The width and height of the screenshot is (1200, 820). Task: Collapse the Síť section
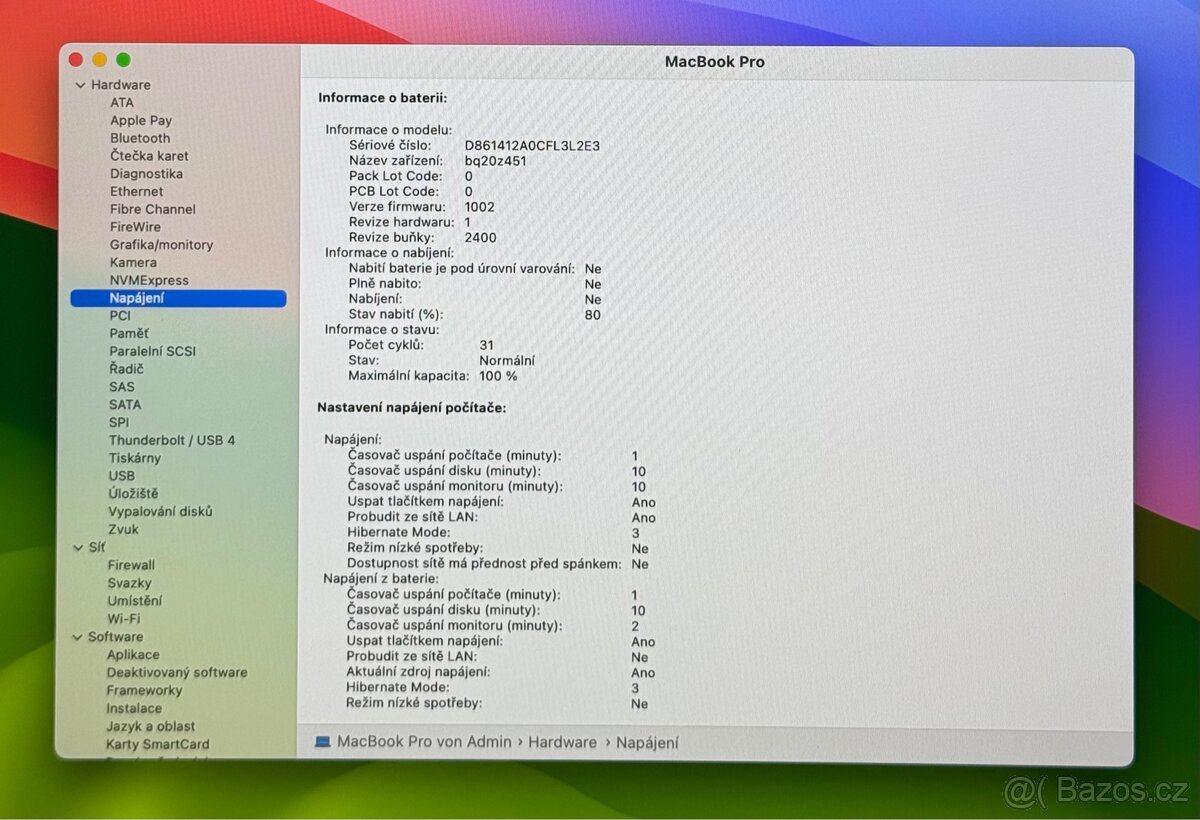[x=81, y=547]
